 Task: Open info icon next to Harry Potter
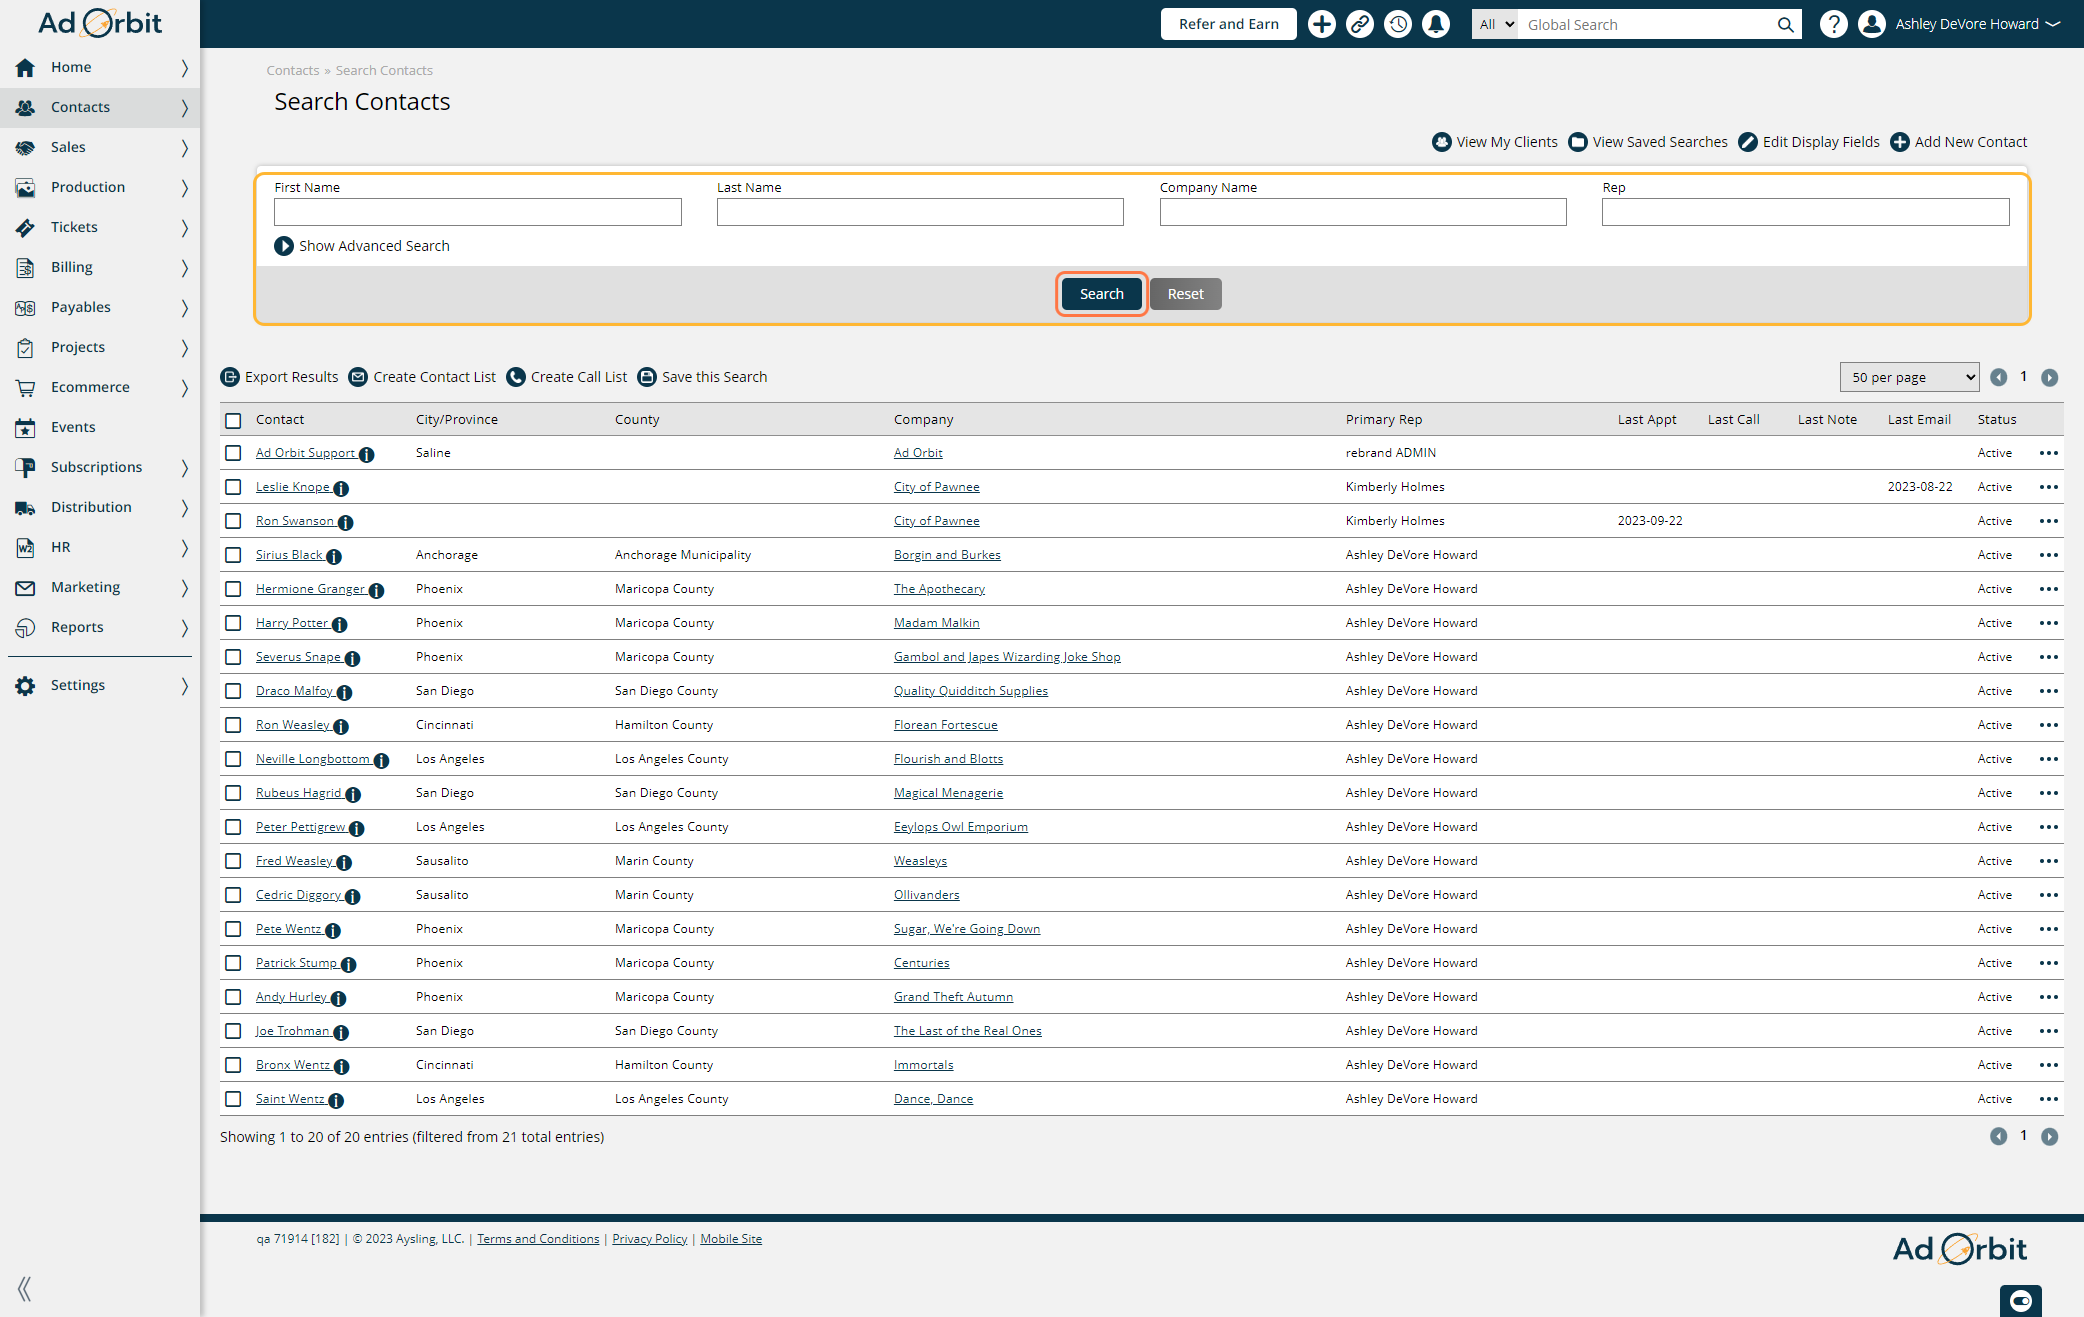339,624
